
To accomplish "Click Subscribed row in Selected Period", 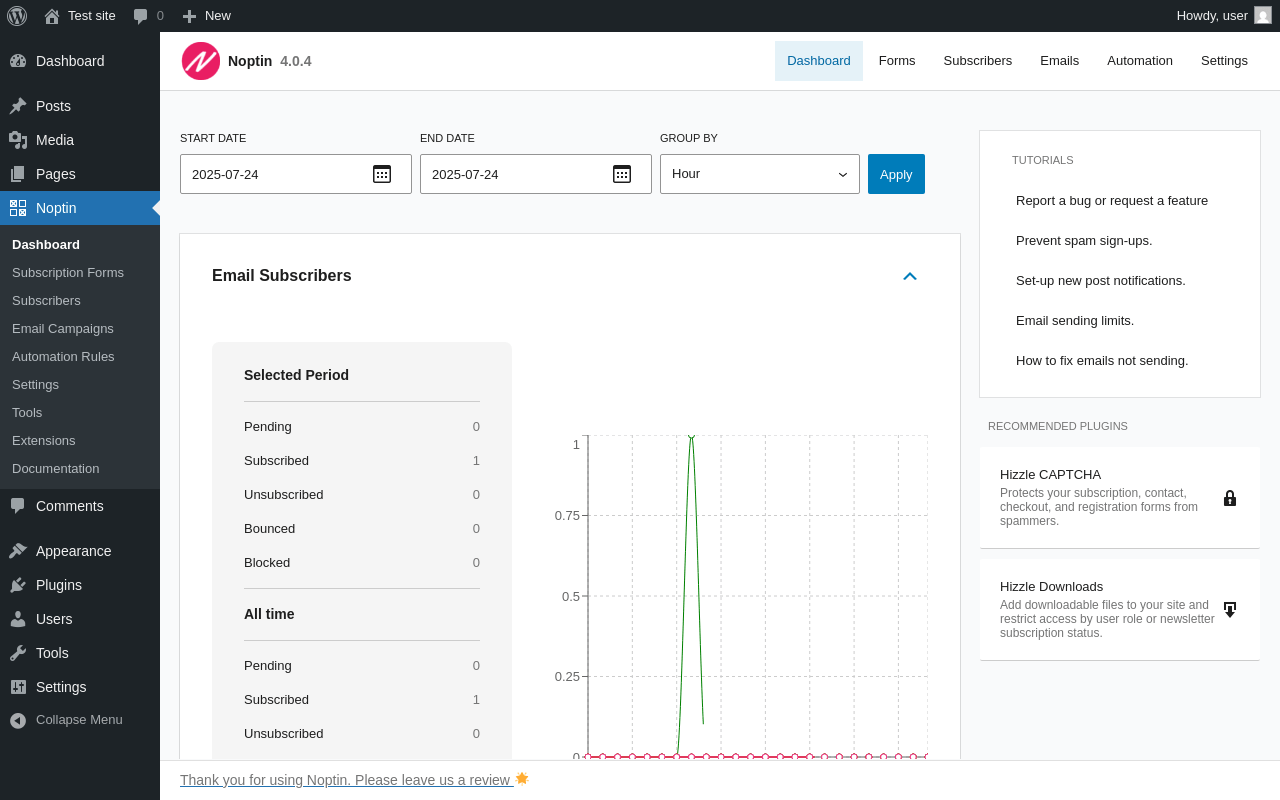I will pyautogui.click(x=362, y=461).
